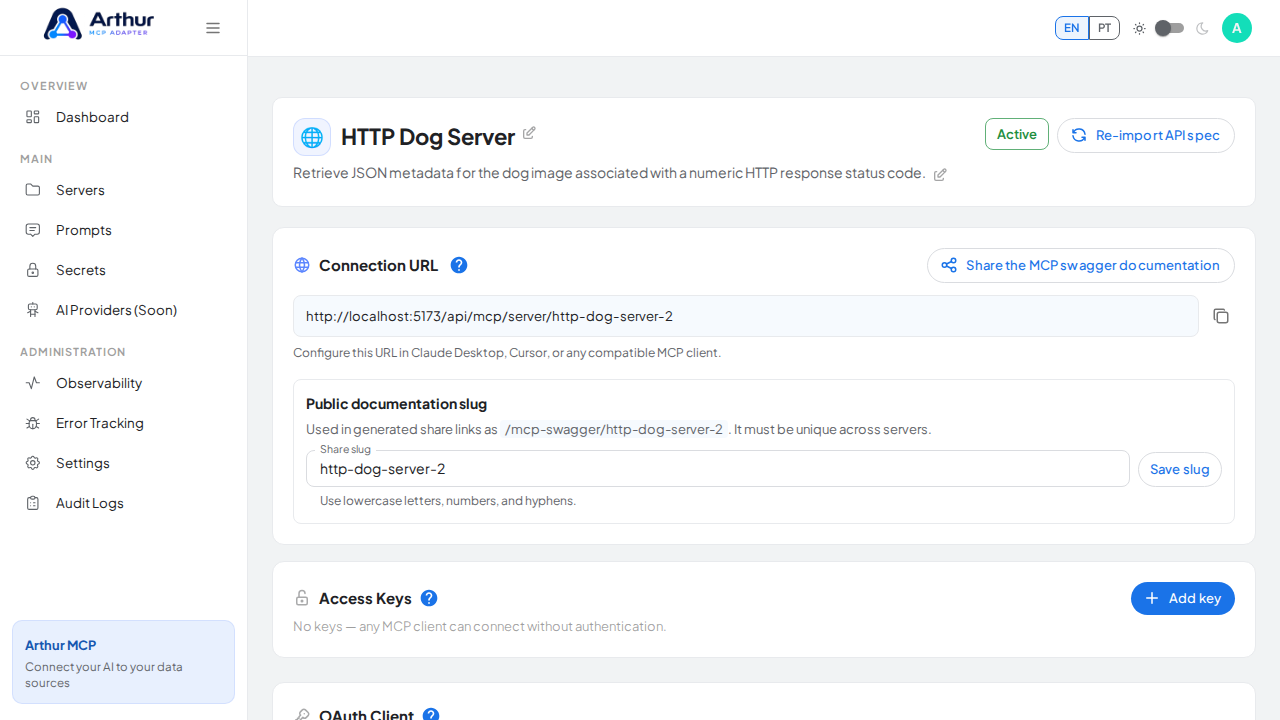The image size is (1280, 720).
Task: Open the Dashboard page
Action: click(124, 117)
